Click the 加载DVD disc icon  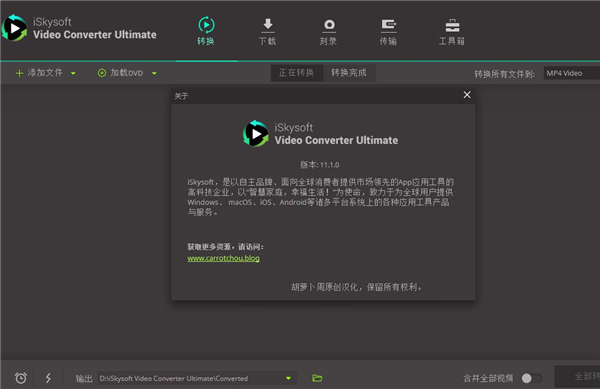[x=102, y=73]
